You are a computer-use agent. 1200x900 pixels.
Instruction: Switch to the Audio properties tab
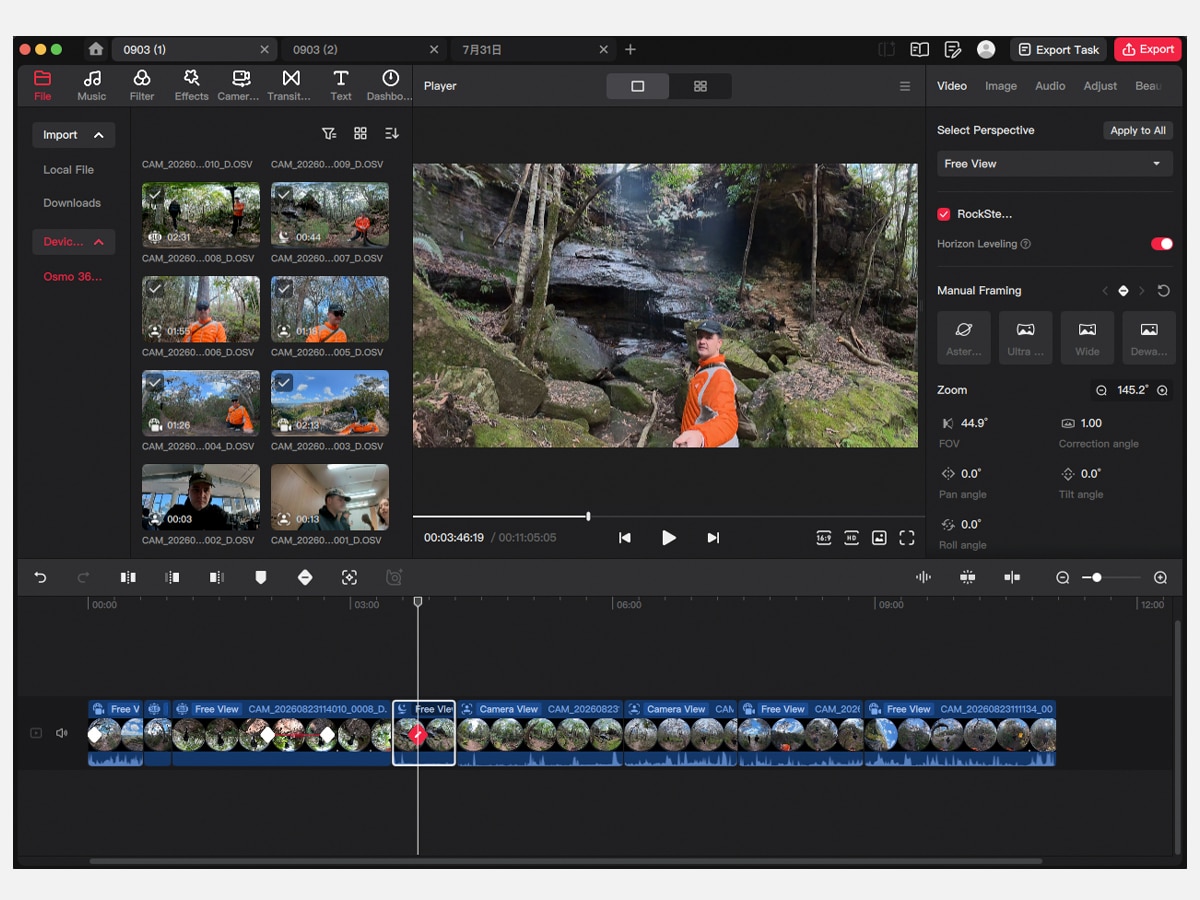pyautogui.click(x=1050, y=86)
